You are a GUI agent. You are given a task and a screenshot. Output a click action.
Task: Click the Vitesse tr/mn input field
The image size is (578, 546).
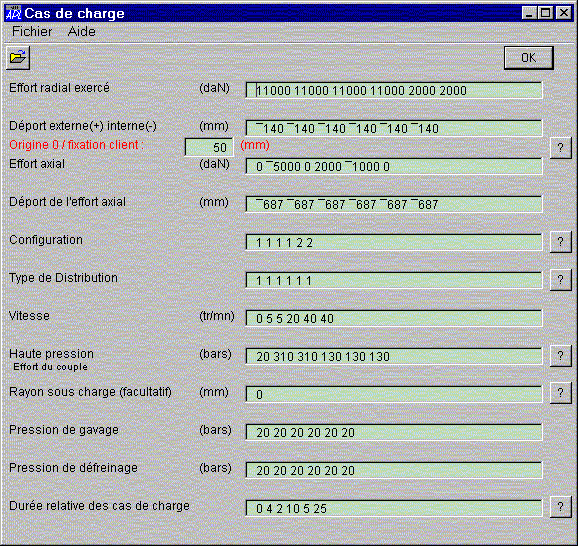pos(394,318)
